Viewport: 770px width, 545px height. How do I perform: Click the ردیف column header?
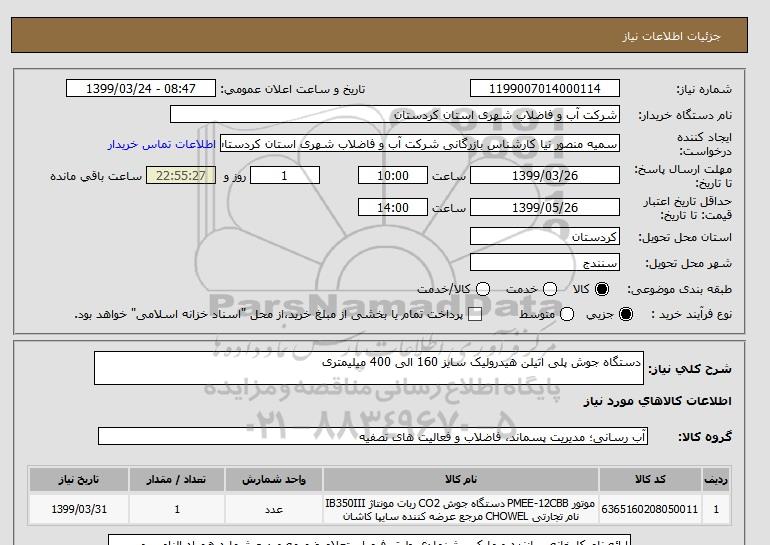(716, 479)
